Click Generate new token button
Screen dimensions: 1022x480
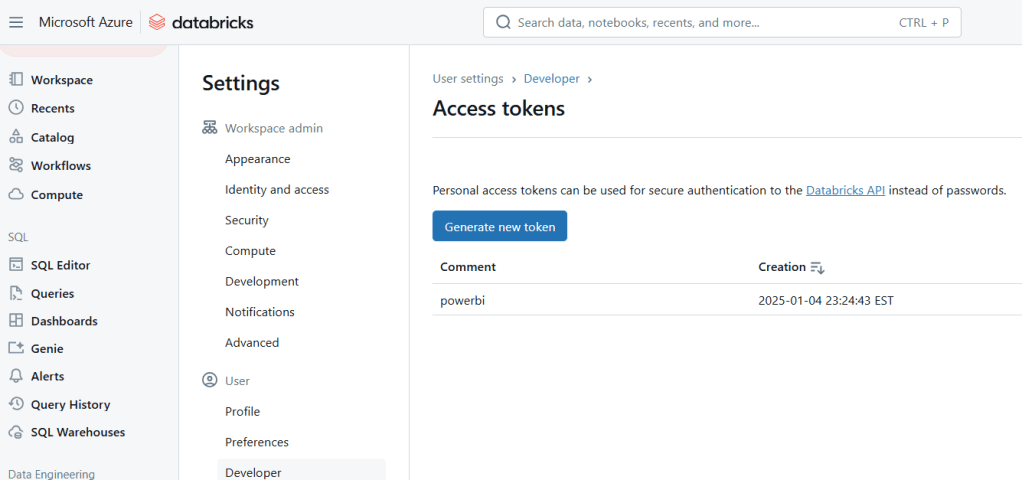(499, 227)
